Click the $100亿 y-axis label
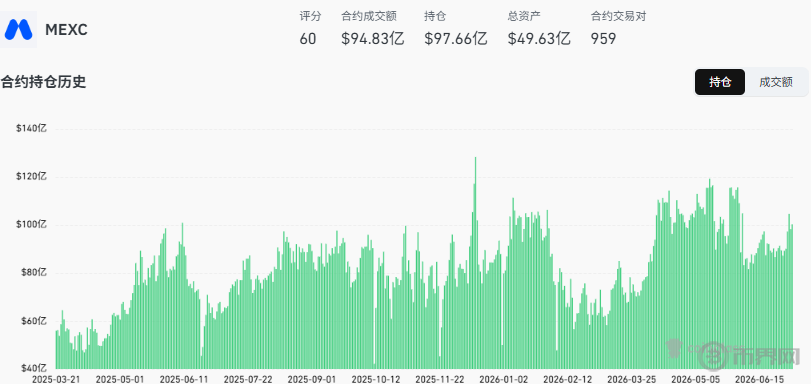Screen dimensions: 811x384 pos(32,225)
